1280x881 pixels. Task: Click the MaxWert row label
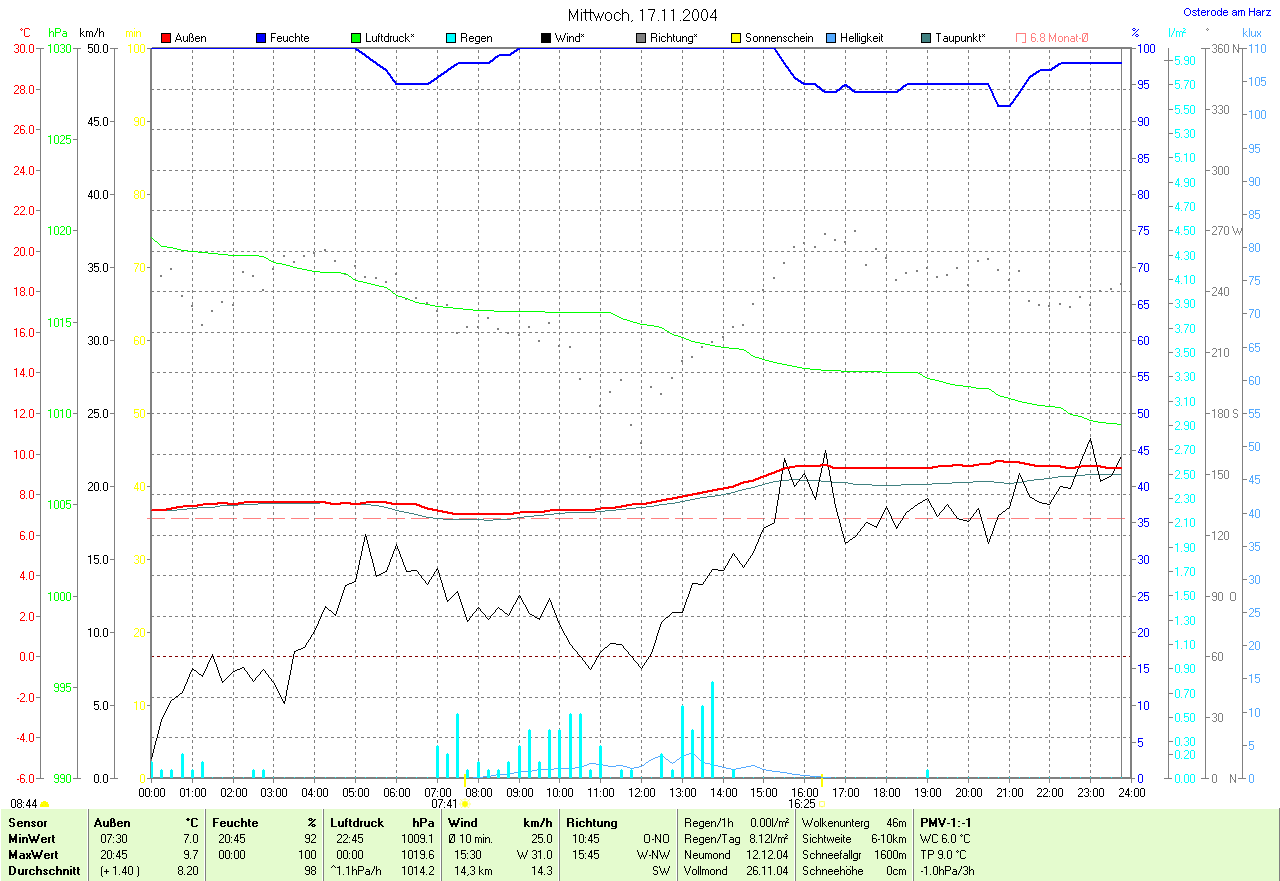point(30,855)
